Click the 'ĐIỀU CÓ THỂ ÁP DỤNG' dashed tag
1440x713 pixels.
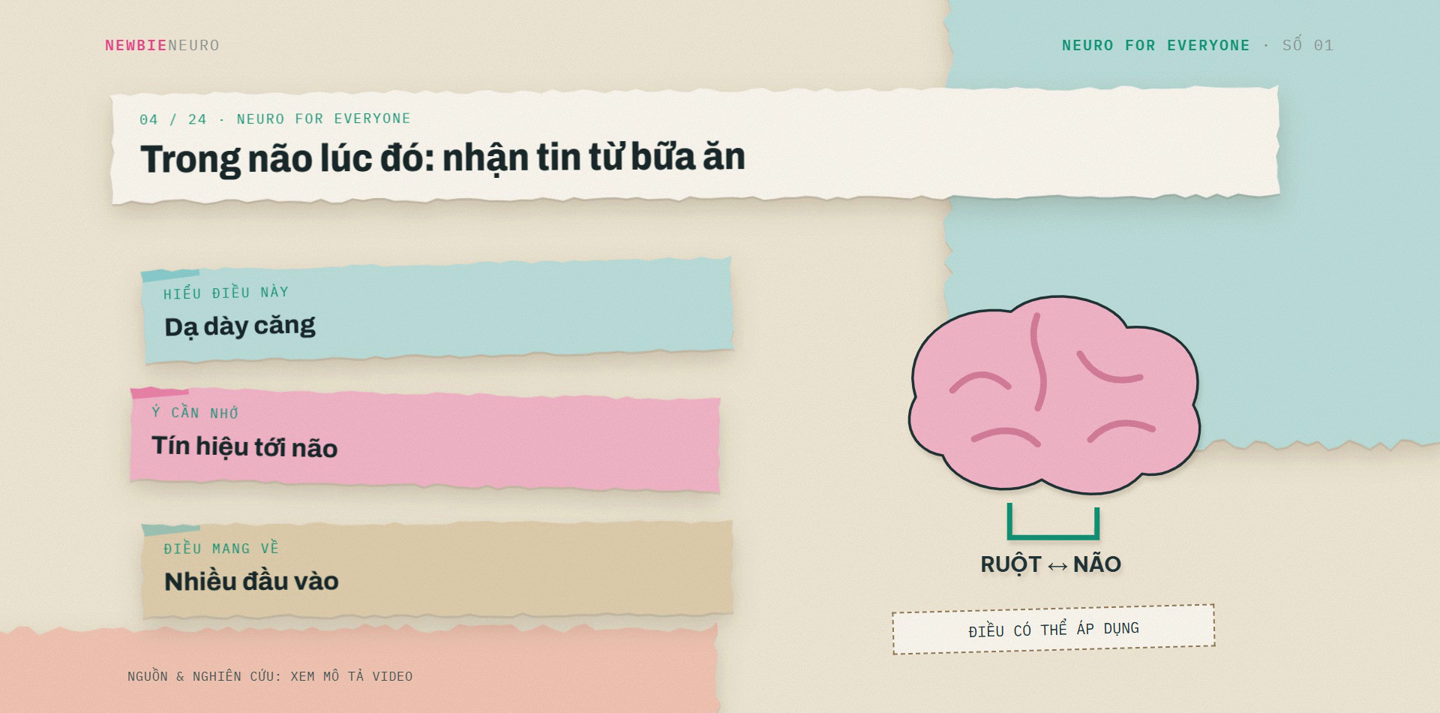[1054, 629]
